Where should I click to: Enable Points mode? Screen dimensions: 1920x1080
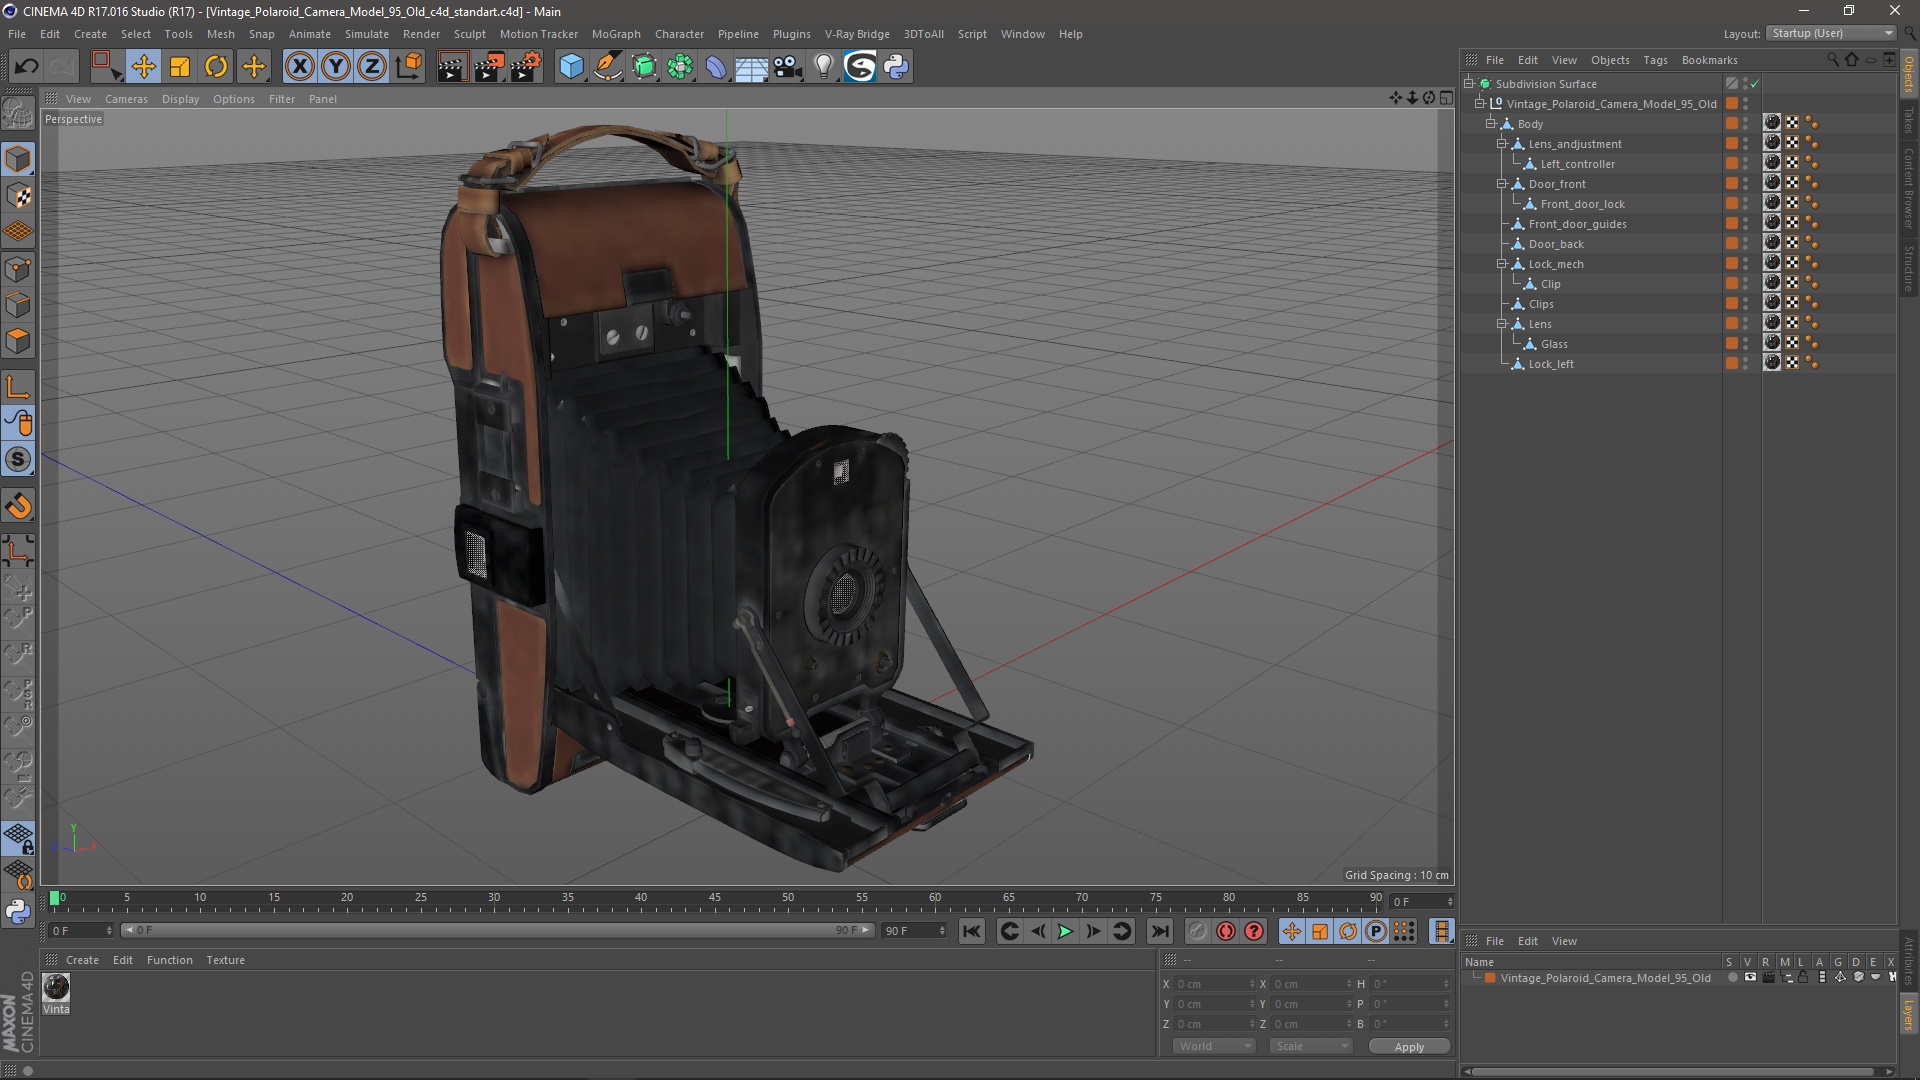pos(18,269)
